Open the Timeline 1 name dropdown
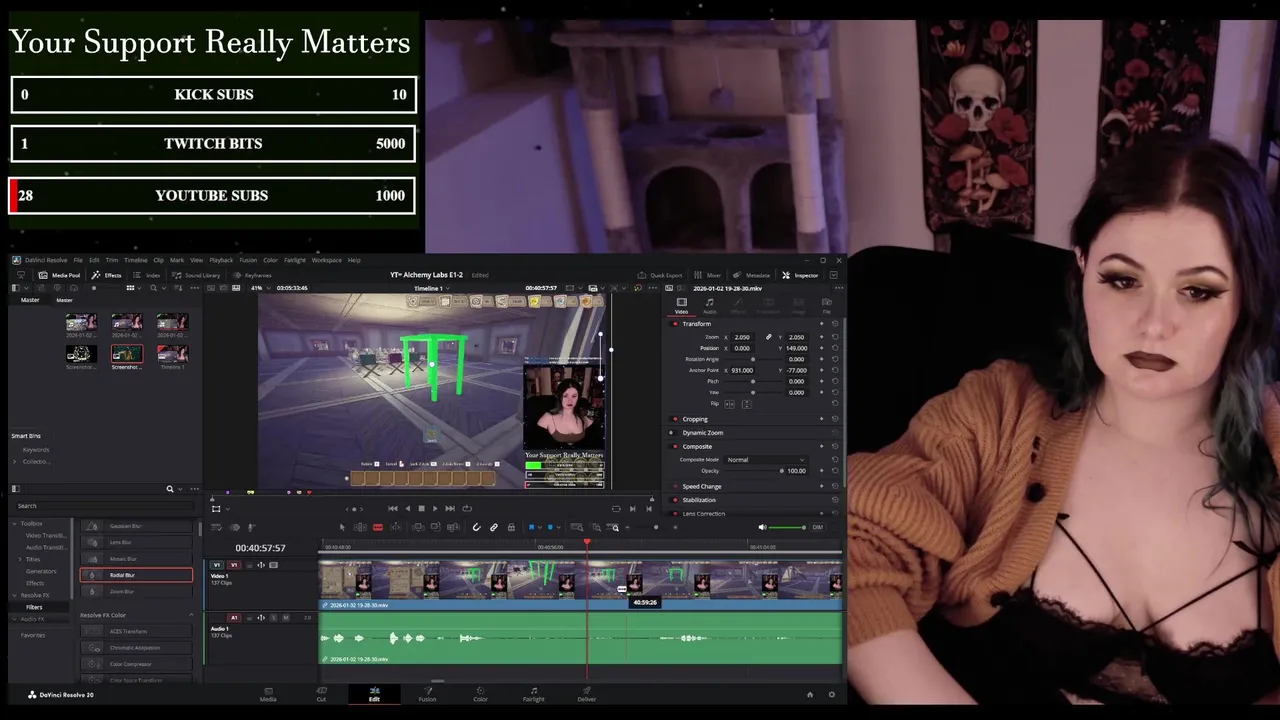This screenshot has width=1280, height=720. (x=432, y=288)
